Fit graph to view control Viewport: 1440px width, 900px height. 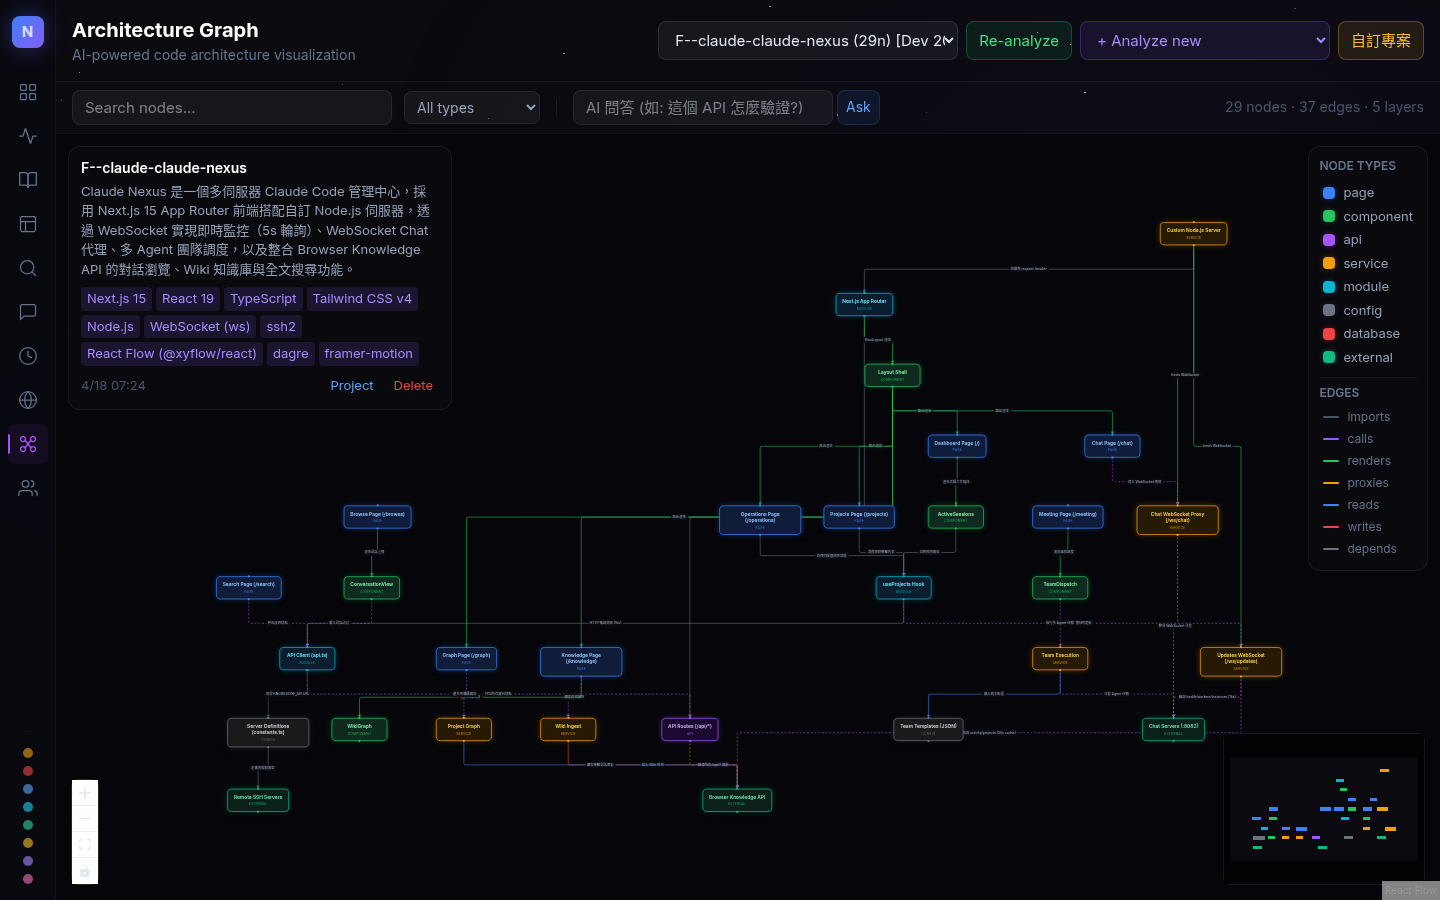(85, 845)
